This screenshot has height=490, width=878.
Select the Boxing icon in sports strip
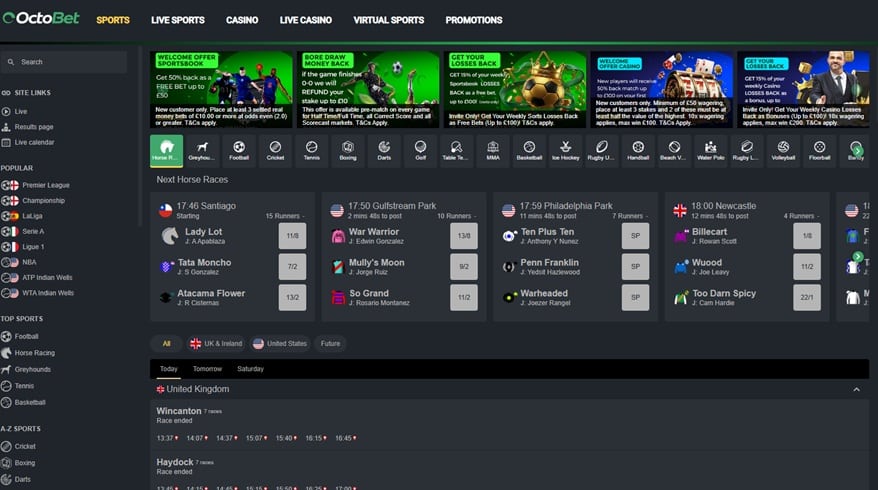(348, 151)
